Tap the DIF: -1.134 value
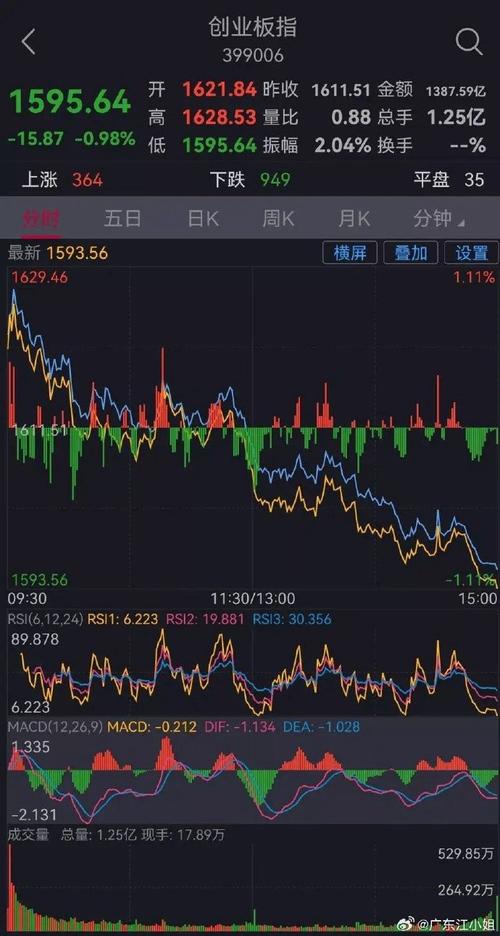500x936 pixels. [240, 726]
